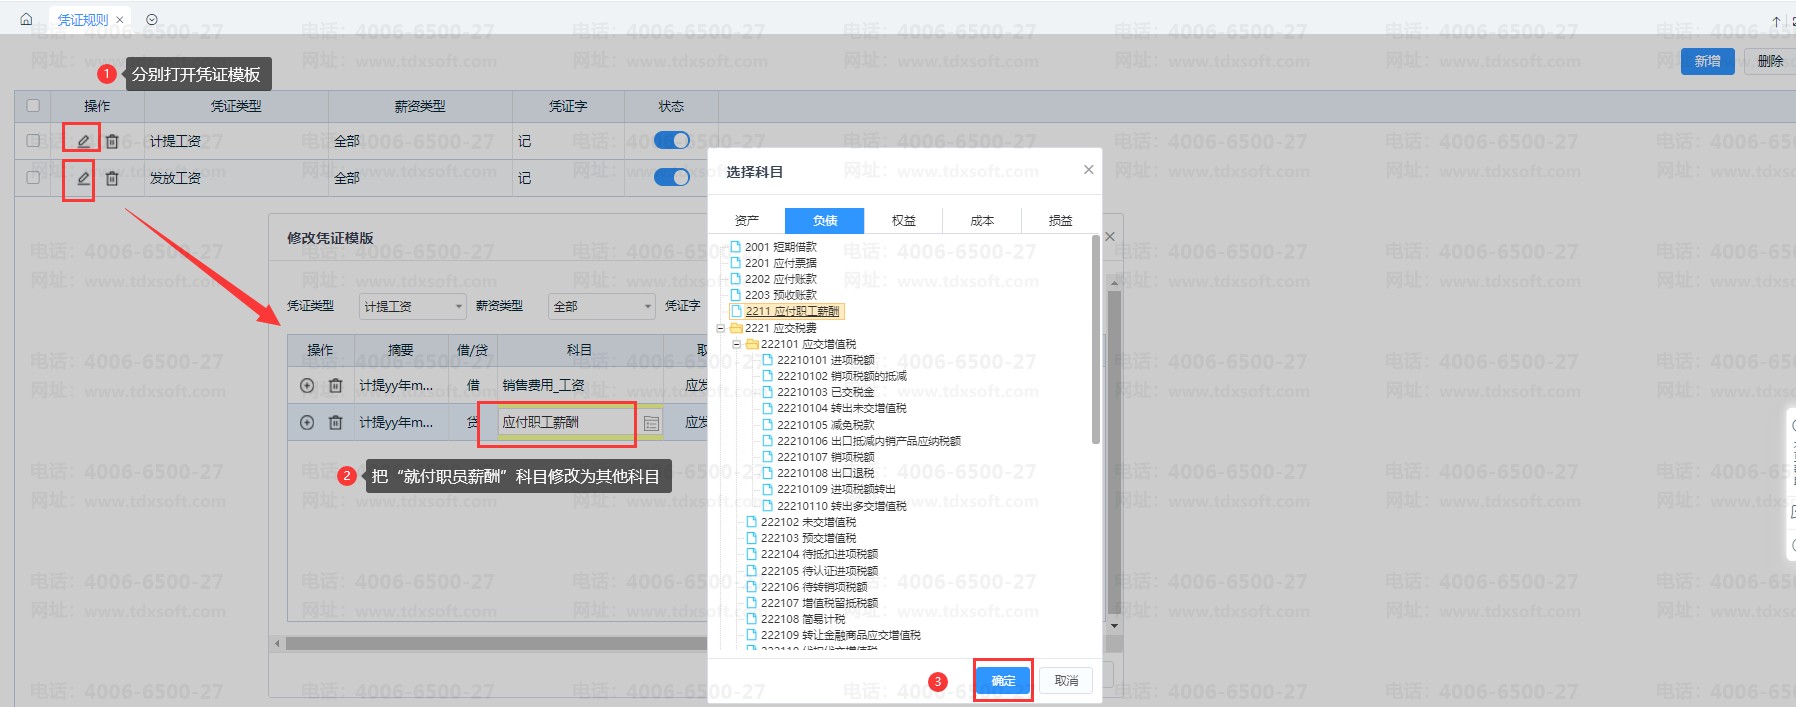
Task: Click the home icon in tab bar
Action: point(26,19)
